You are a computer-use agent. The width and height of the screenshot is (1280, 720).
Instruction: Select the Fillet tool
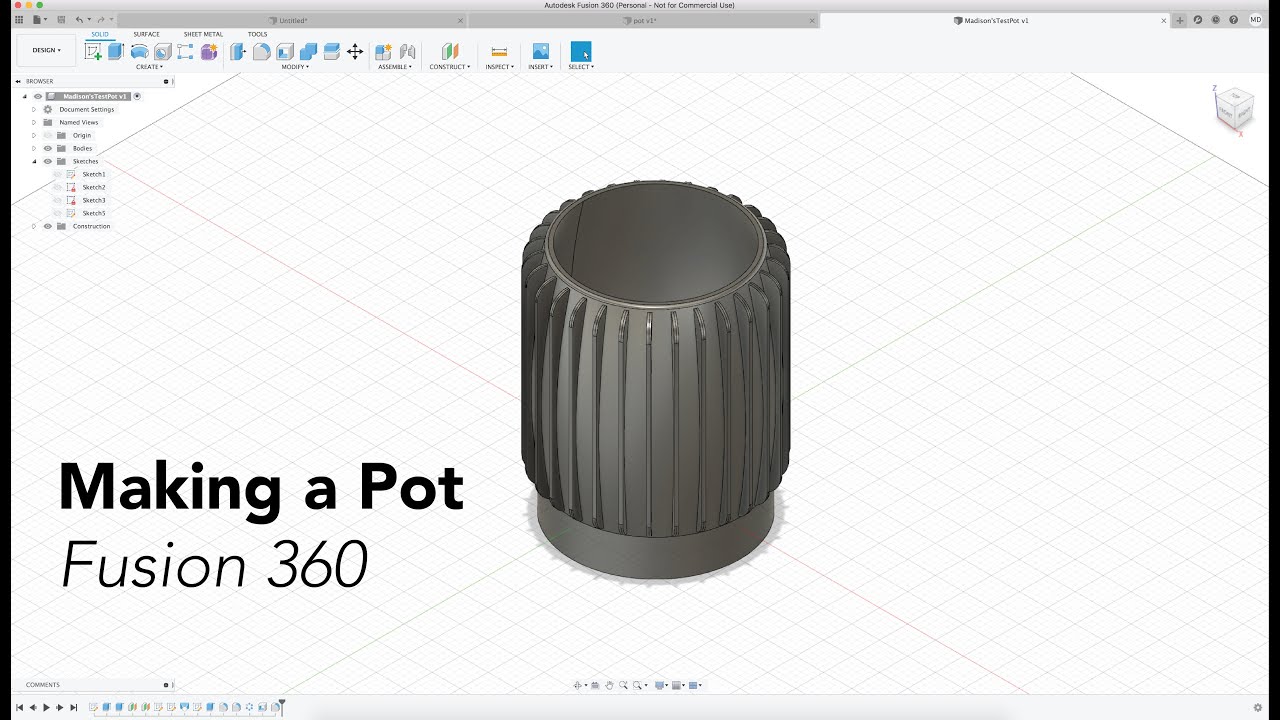click(x=261, y=52)
